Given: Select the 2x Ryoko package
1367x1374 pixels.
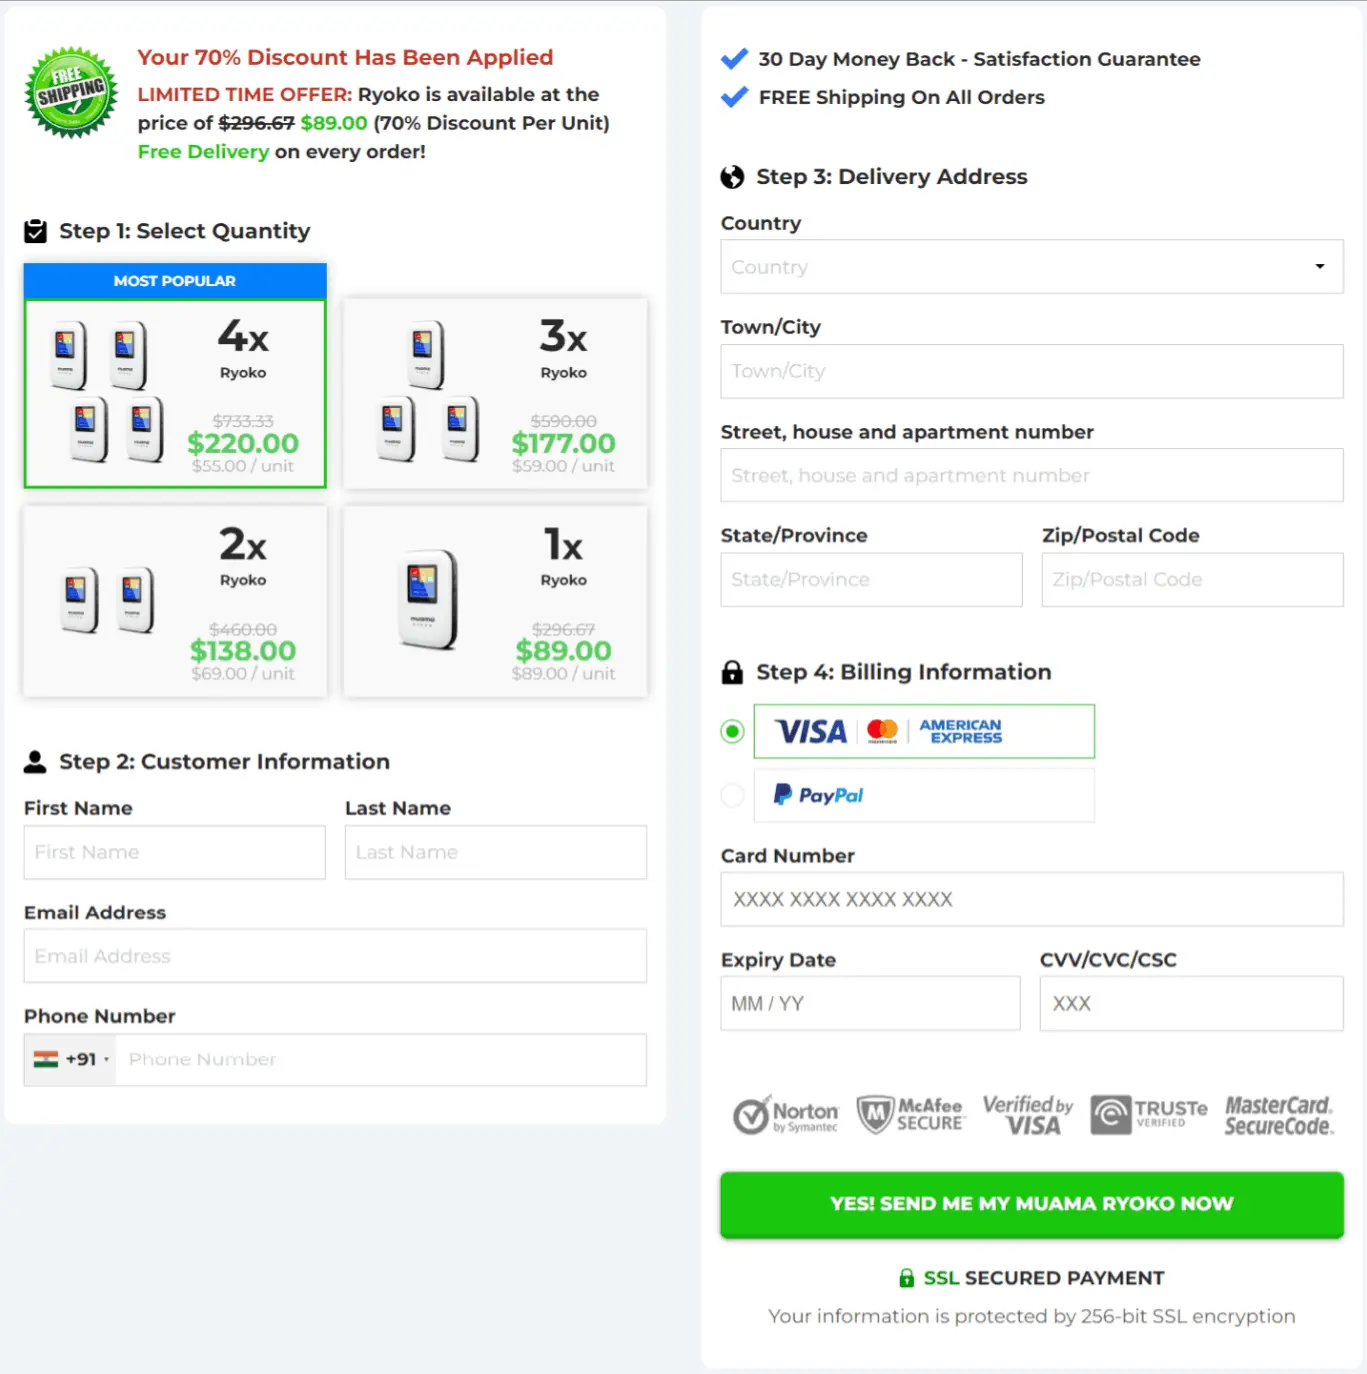Looking at the screenshot, I should coord(174,601).
